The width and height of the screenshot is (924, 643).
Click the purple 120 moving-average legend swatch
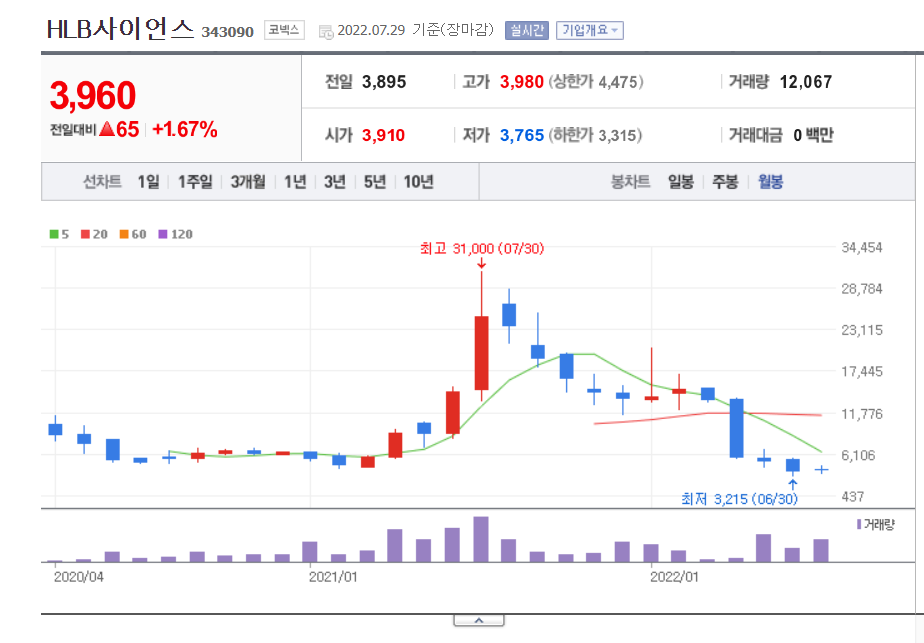[163, 234]
